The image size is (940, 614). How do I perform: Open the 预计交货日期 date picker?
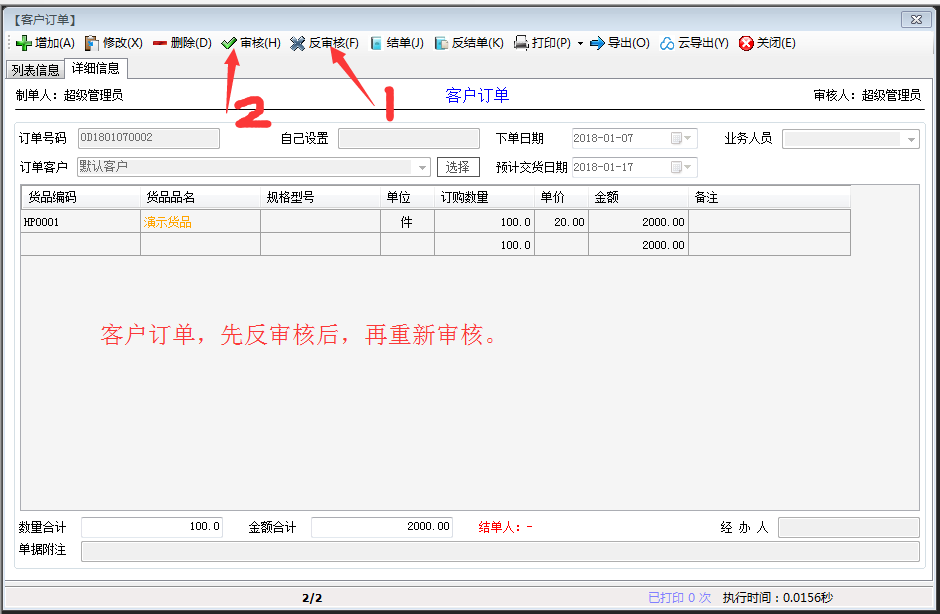[686, 166]
